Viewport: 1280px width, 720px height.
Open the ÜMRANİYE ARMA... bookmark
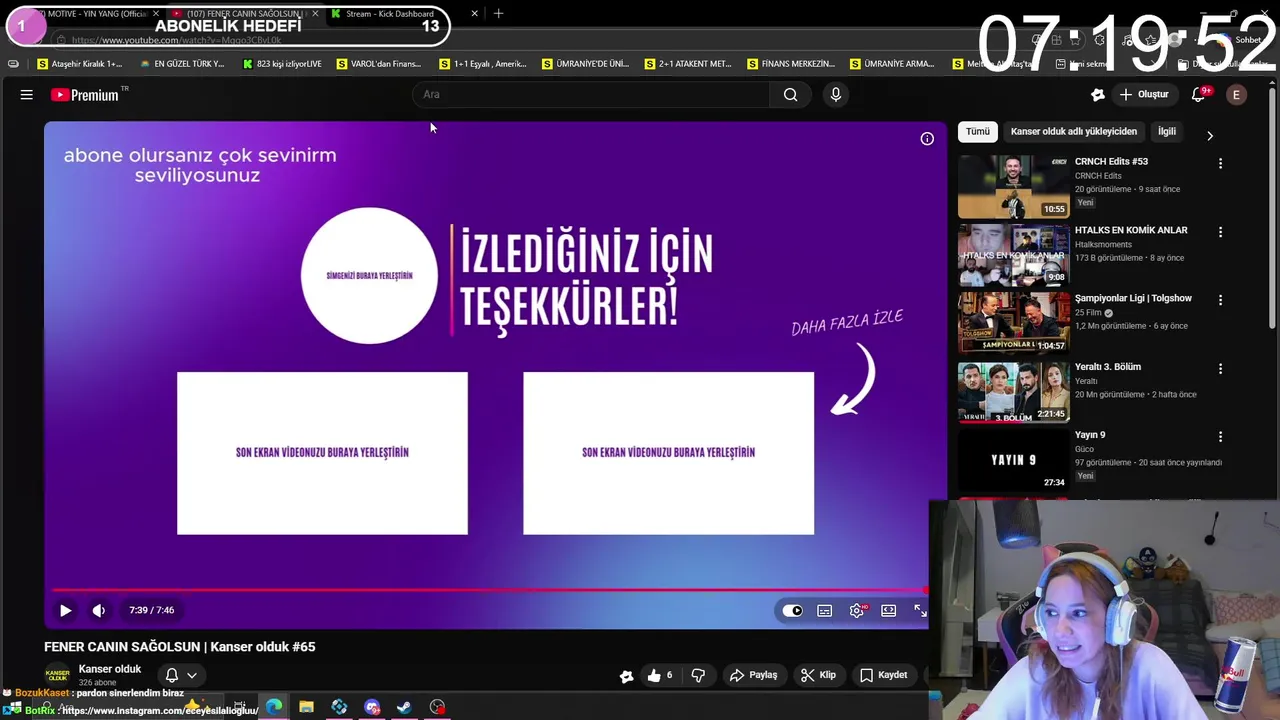click(x=892, y=64)
